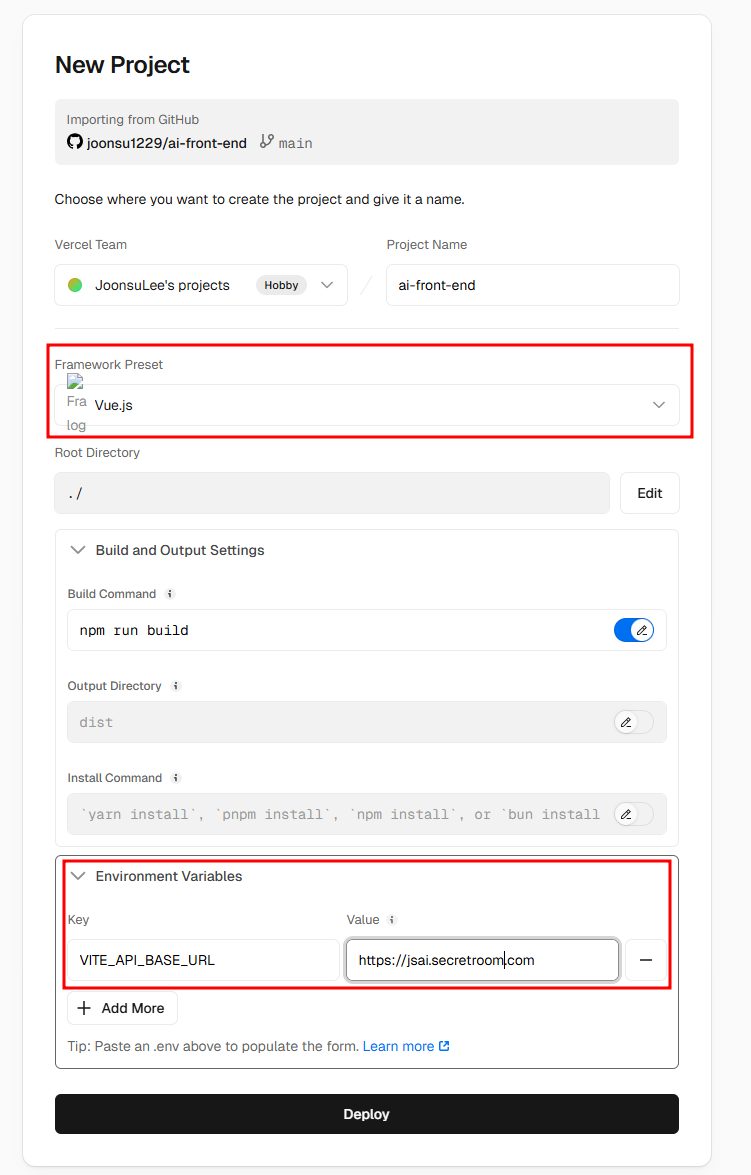The width and height of the screenshot is (751, 1175).
Task: Click the git branch icon next to main
Action: [266, 142]
